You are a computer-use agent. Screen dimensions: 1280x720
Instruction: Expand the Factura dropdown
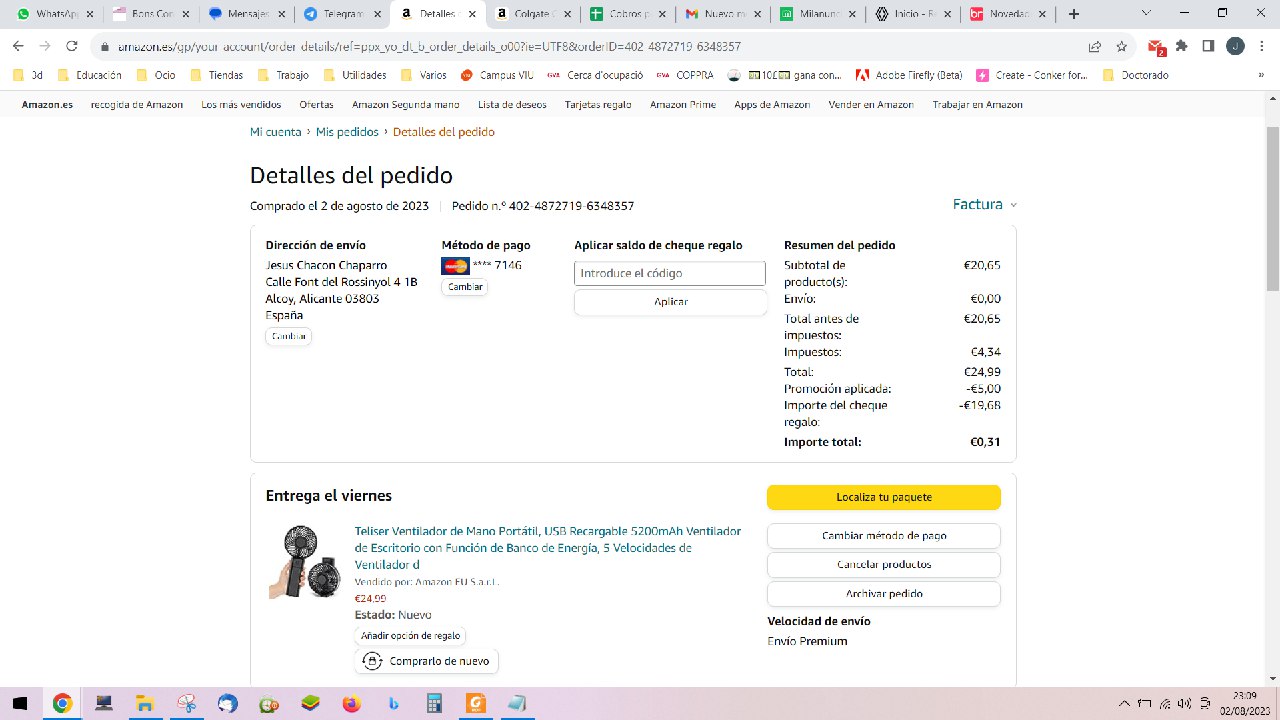coord(984,204)
